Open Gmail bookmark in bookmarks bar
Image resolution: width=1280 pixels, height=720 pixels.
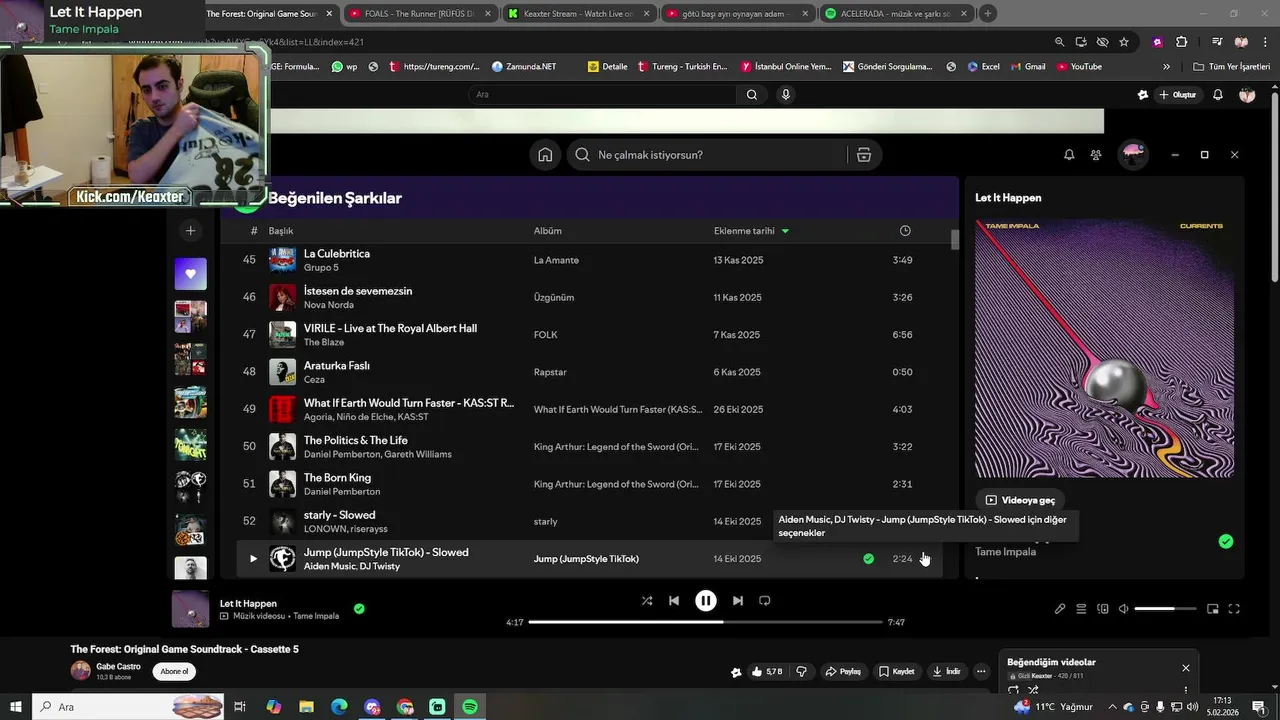[1026, 67]
